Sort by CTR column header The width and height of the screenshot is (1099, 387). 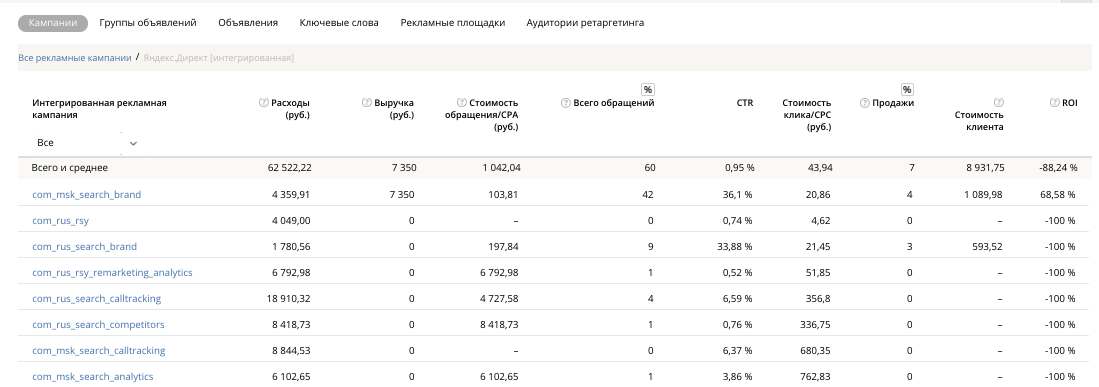click(745, 103)
